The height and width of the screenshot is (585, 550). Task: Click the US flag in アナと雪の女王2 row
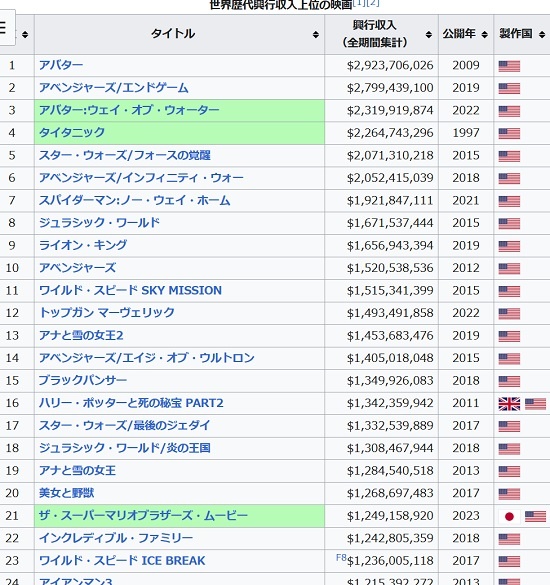pos(509,337)
